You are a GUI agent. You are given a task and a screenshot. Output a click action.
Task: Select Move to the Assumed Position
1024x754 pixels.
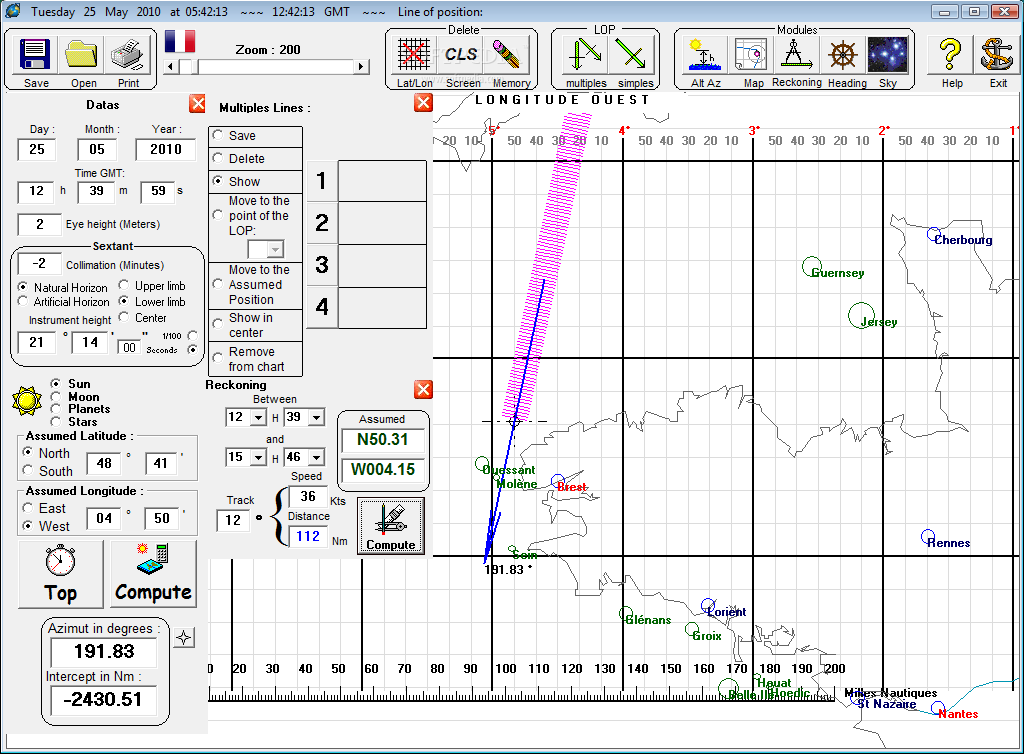[x=218, y=283]
